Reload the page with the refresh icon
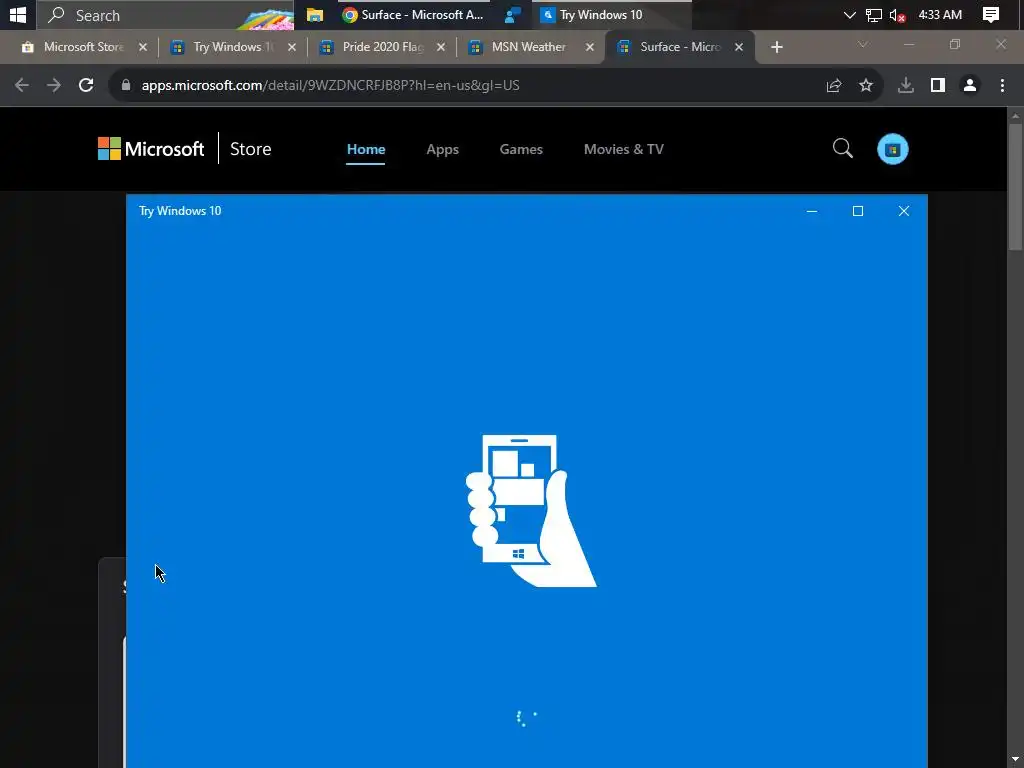1024x768 pixels. (86, 85)
